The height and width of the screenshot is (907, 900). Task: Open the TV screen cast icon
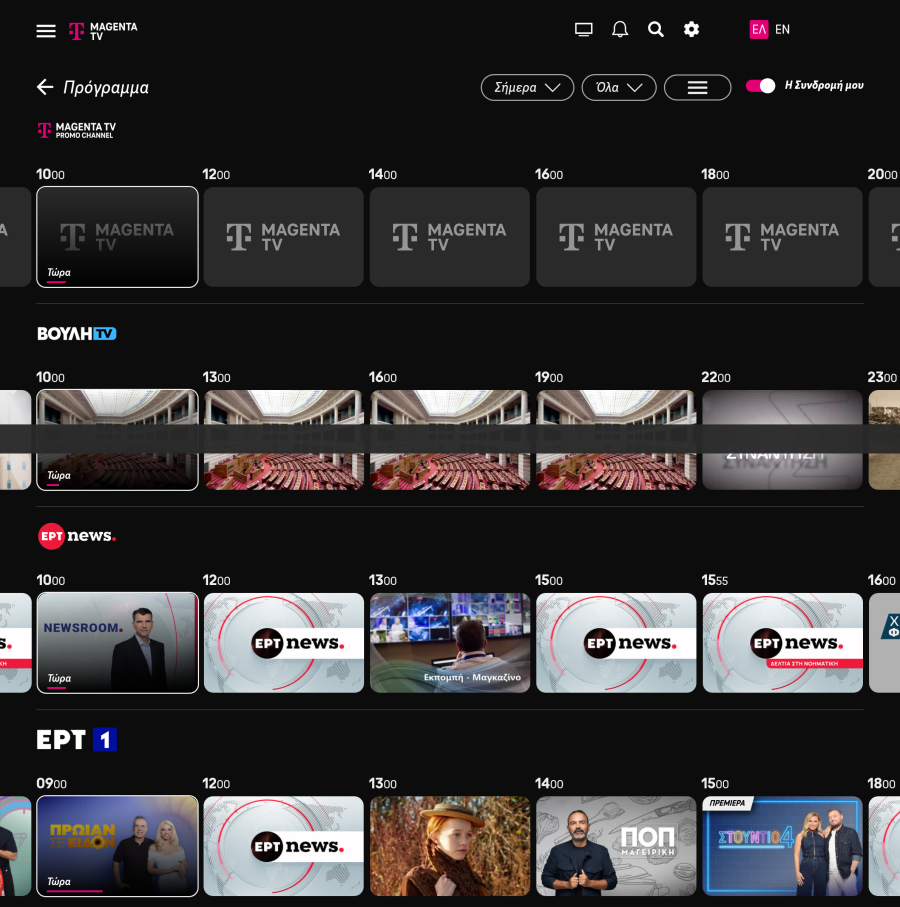click(584, 30)
